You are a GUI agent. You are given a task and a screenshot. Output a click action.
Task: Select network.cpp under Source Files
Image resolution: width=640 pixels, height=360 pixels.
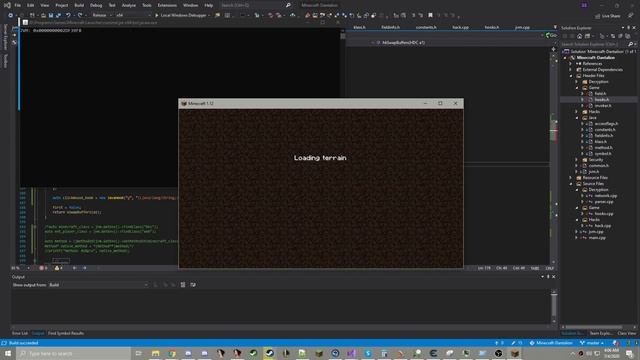pyautogui.click(x=606, y=196)
